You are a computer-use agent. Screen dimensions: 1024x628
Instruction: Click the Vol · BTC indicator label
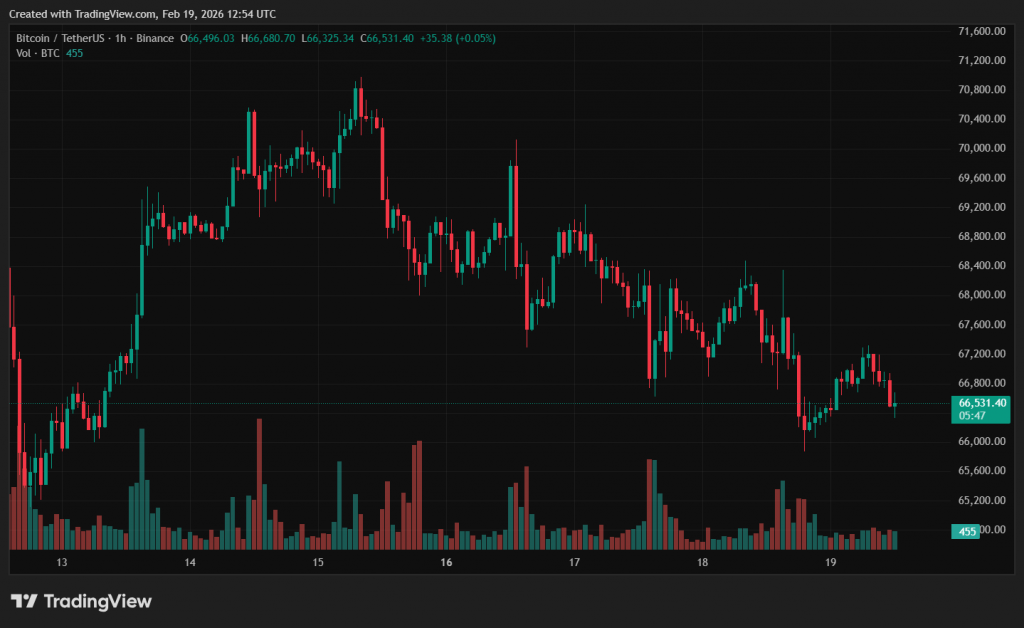pos(37,53)
